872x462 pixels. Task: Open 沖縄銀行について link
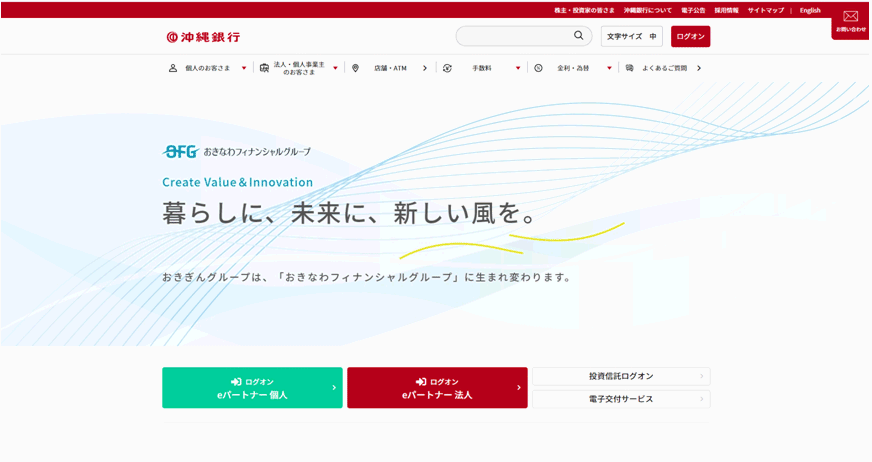[x=647, y=11]
